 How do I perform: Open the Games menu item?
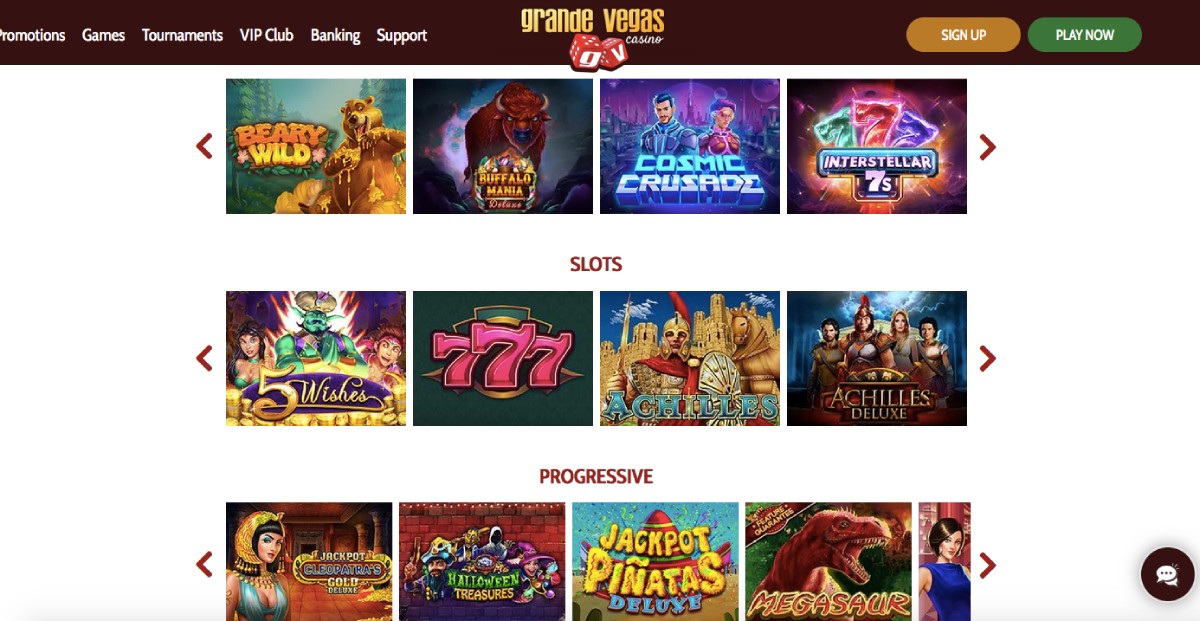pos(103,35)
